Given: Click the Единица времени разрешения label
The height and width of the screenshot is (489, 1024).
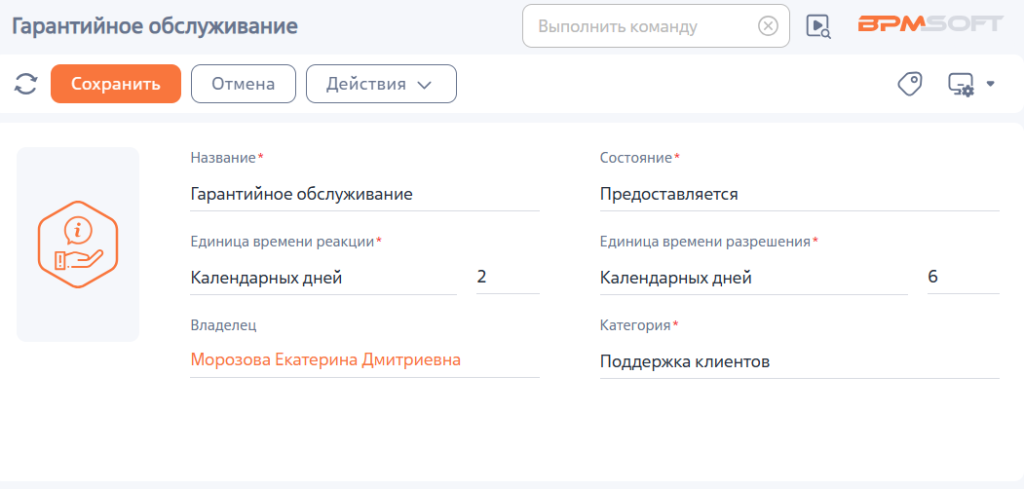Looking at the screenshot, I should (x=705, y=242).
